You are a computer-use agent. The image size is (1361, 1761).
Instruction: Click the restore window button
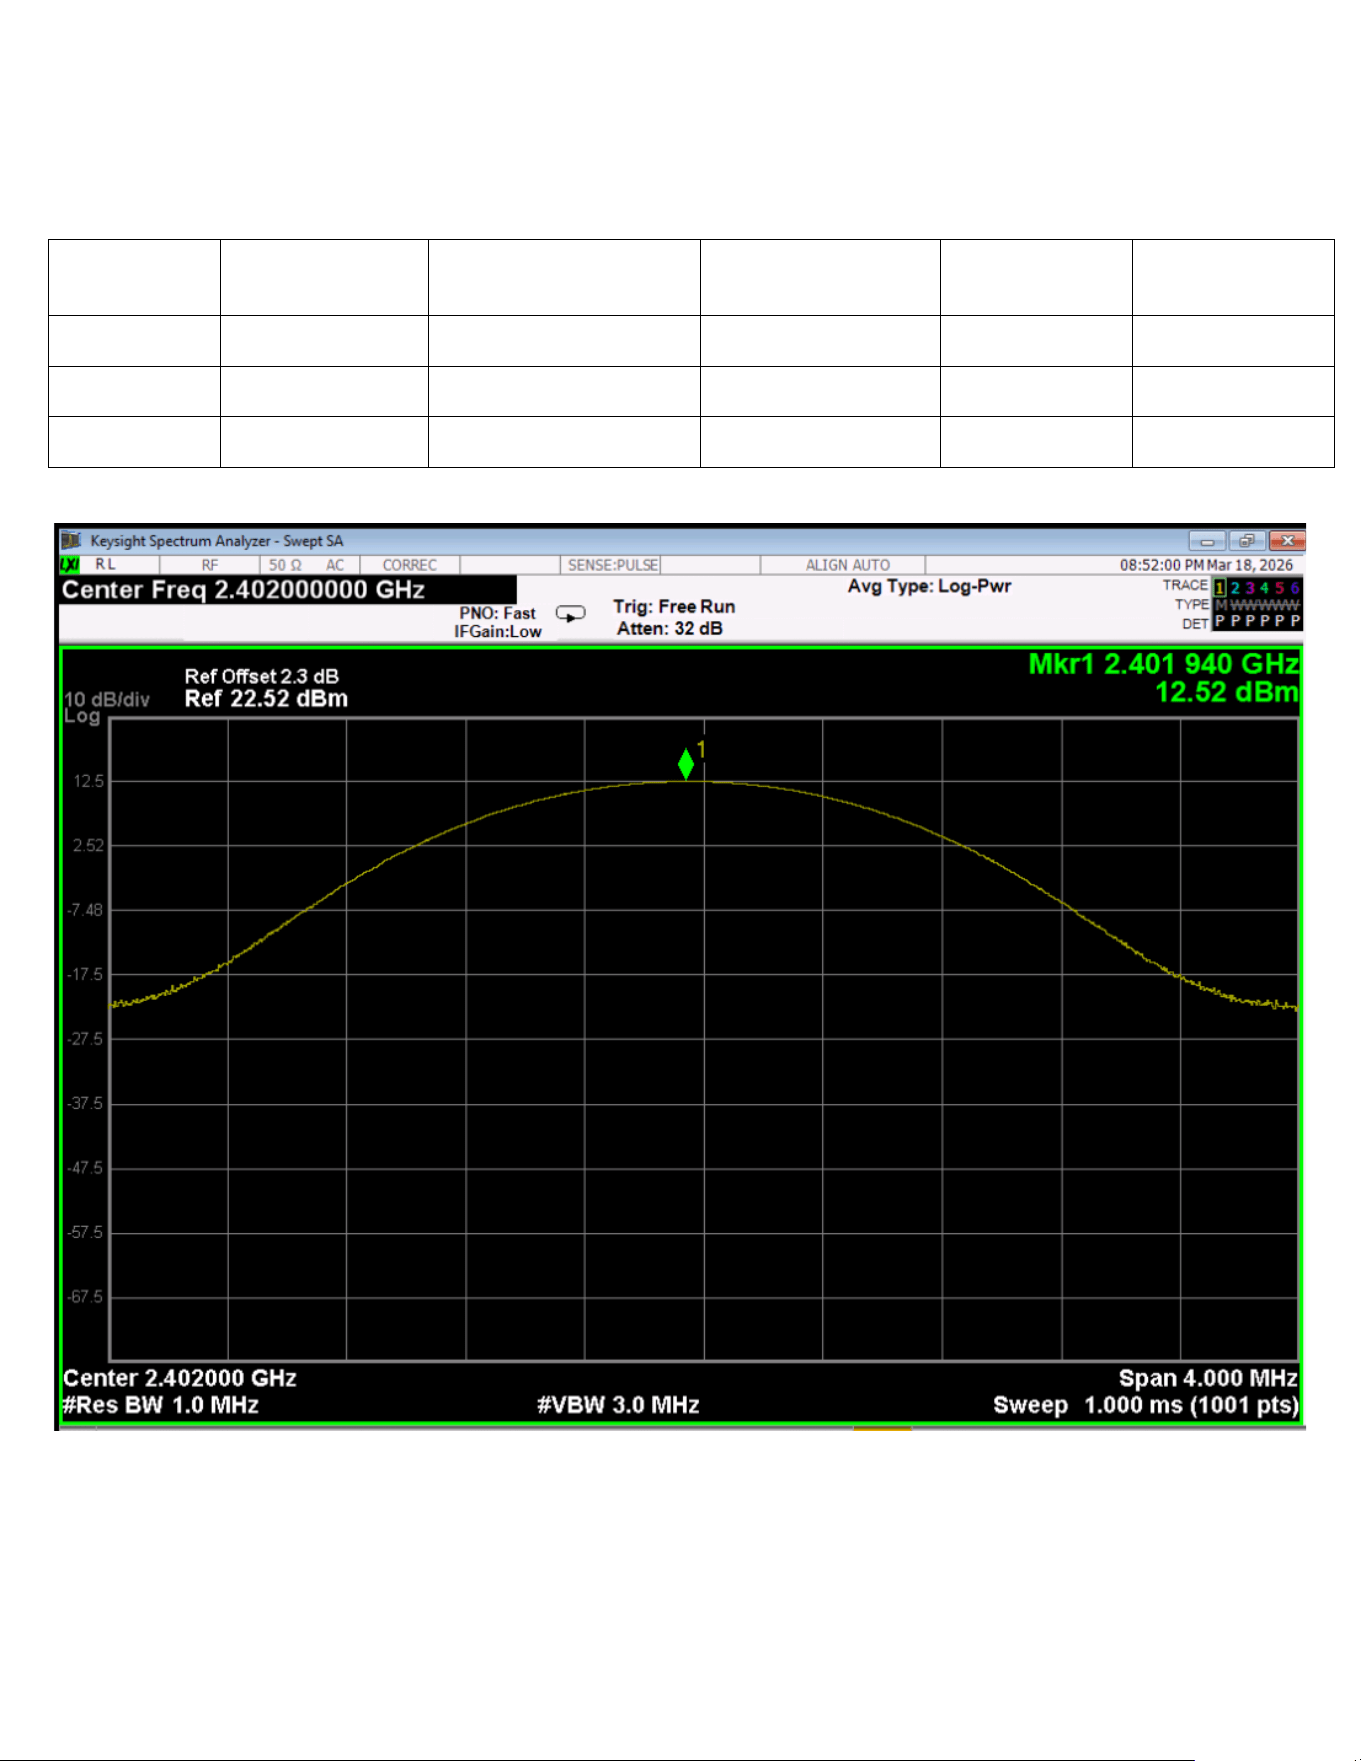pyautogui.click(x=1246, y=541)
